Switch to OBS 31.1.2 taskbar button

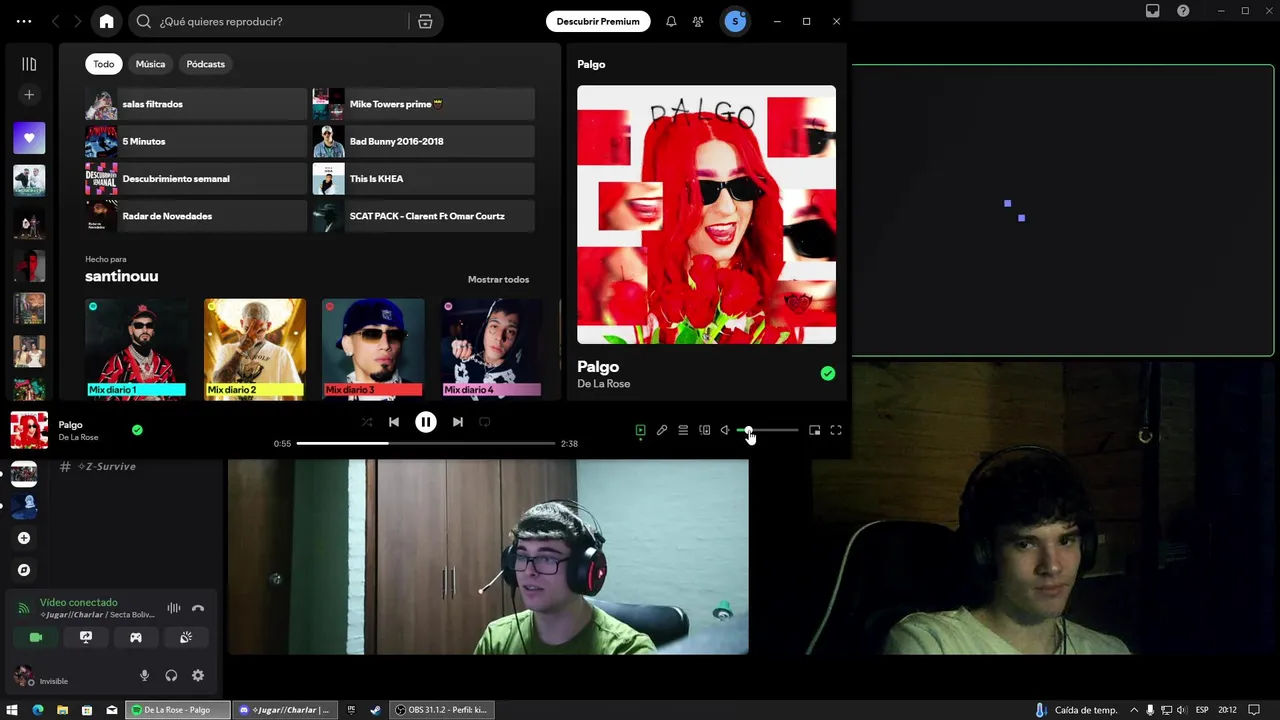tap(441, 710)
